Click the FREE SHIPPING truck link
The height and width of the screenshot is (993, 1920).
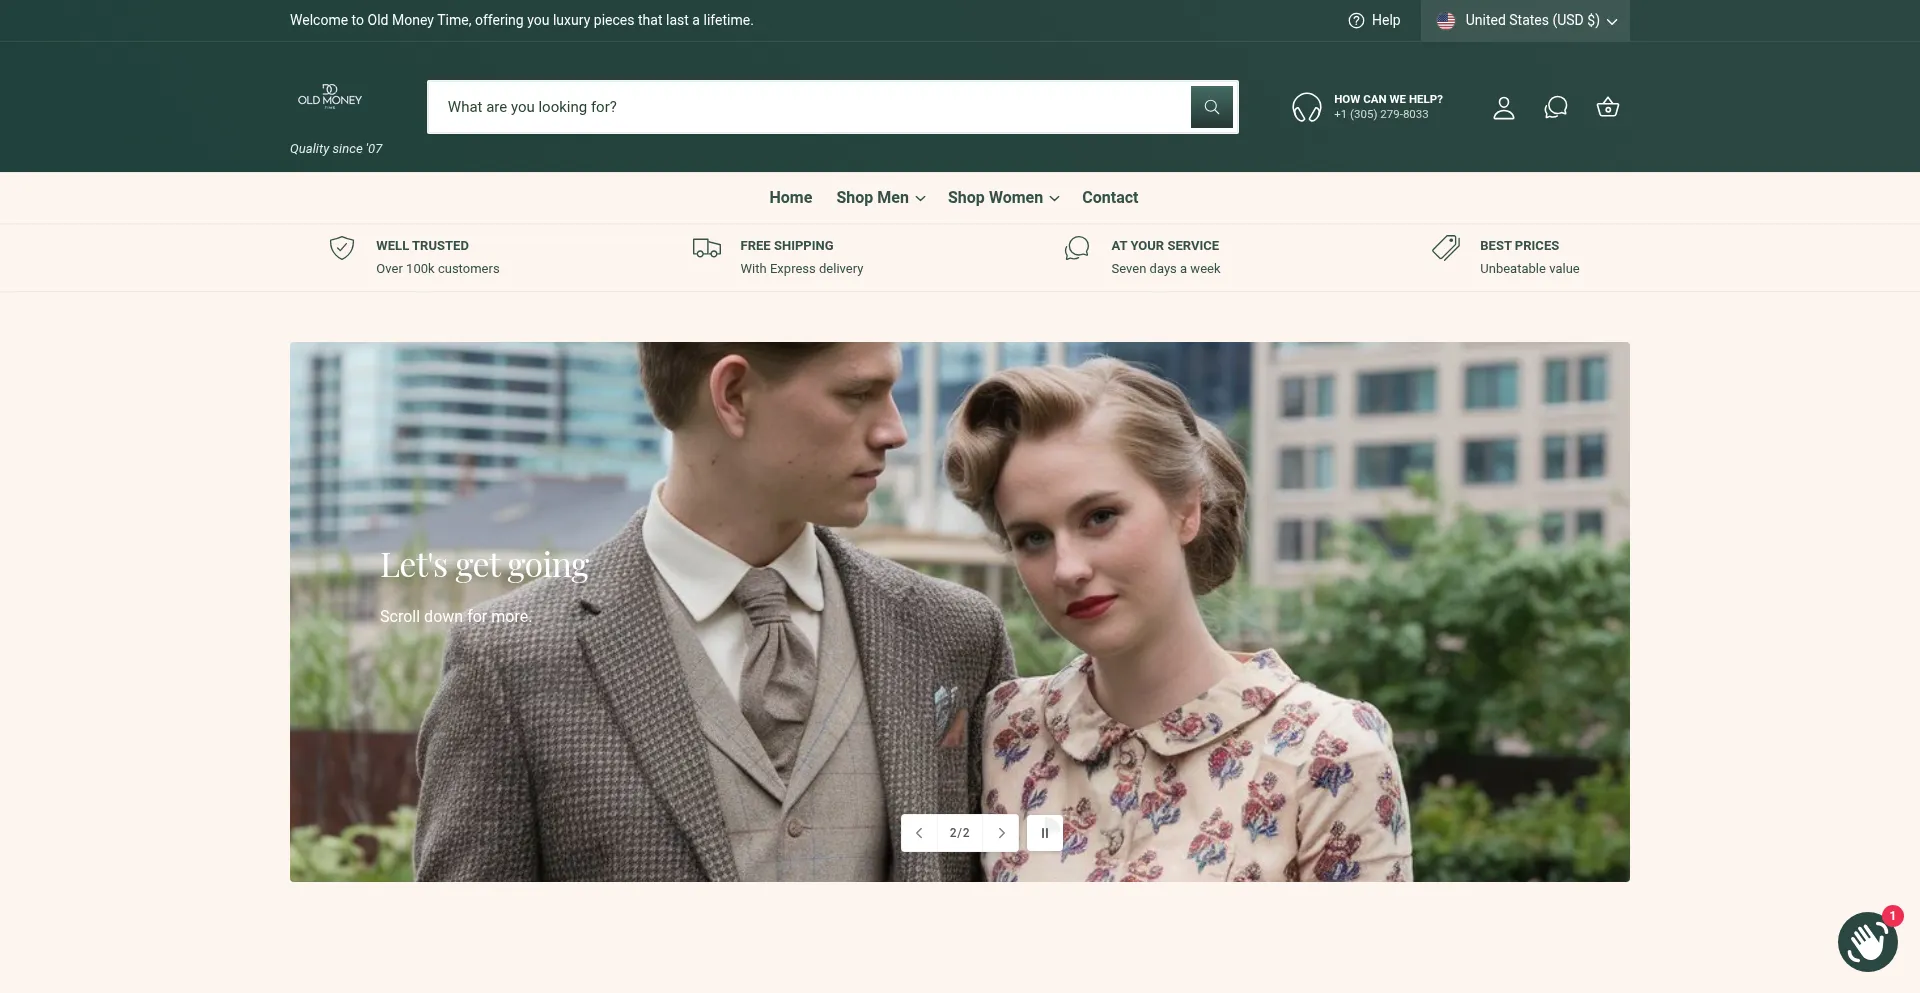(x=786, y=245)
